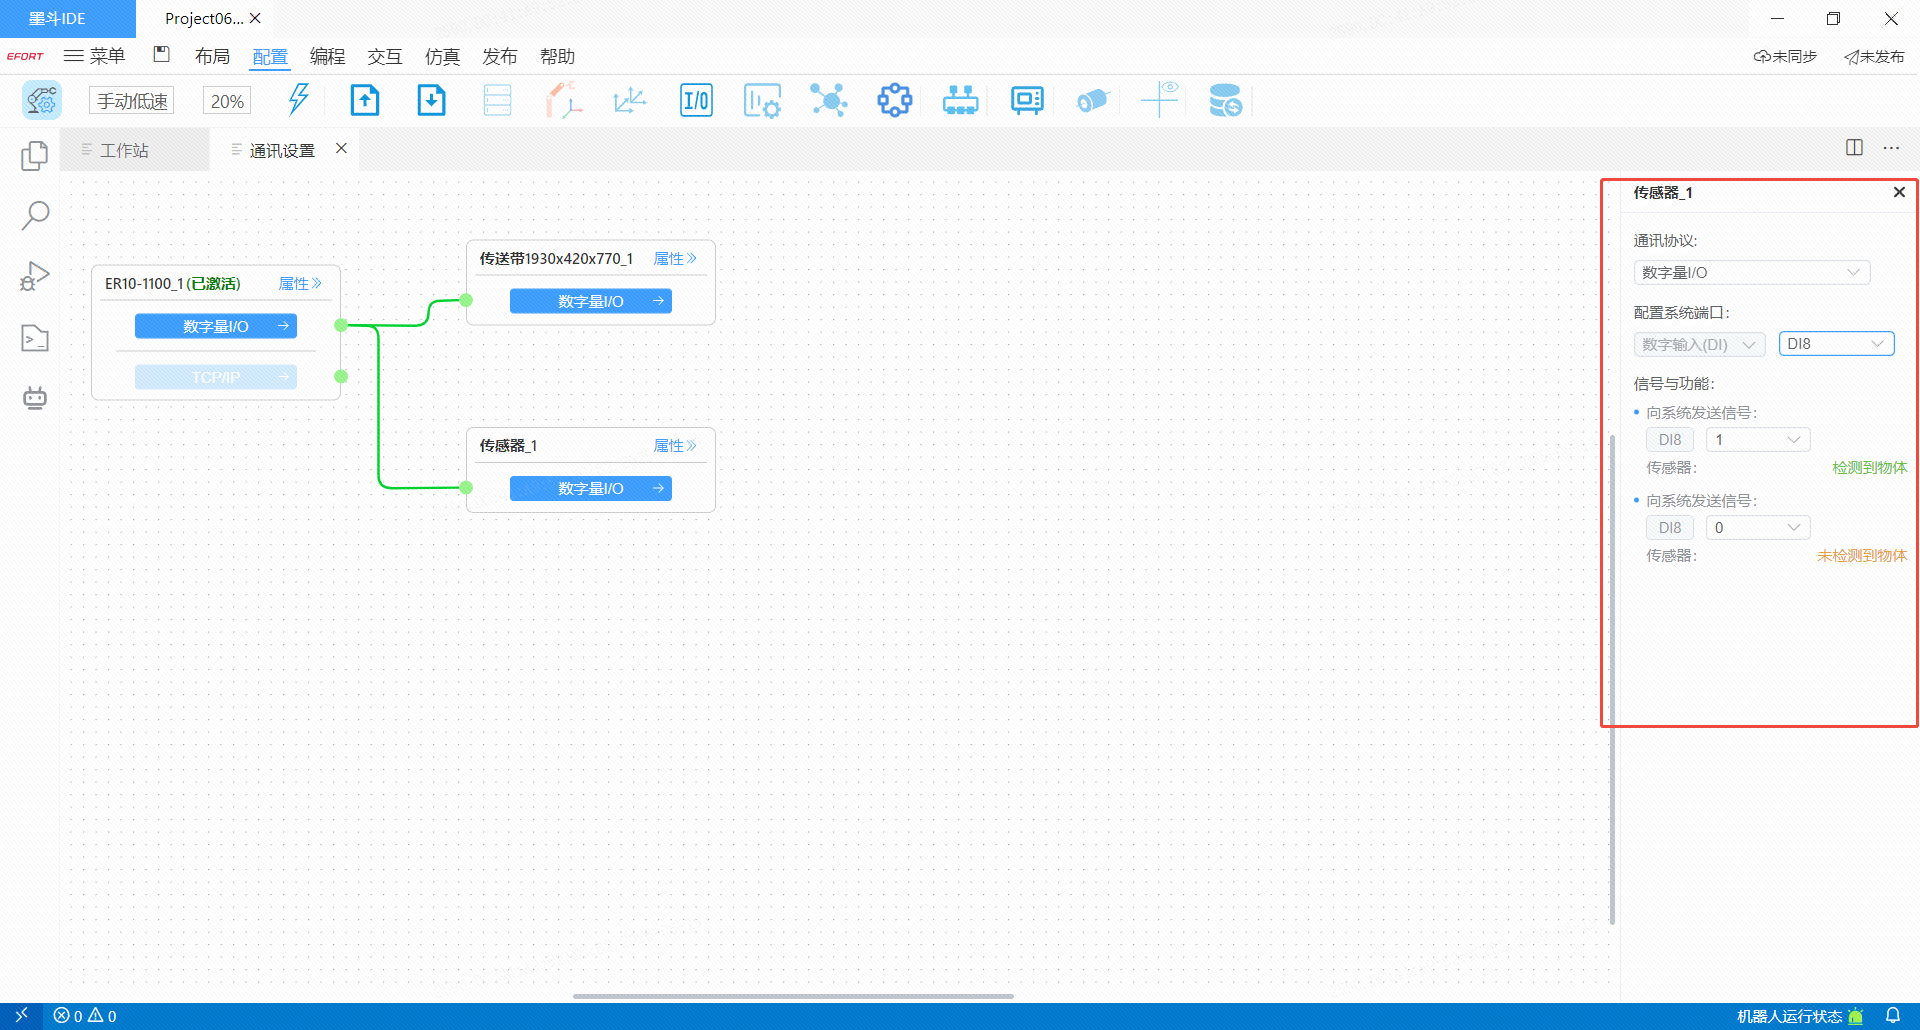This screenshot has height=1030, width=1920.
Task: Click the download arrow toolbar icon
Action: point(431,101)
